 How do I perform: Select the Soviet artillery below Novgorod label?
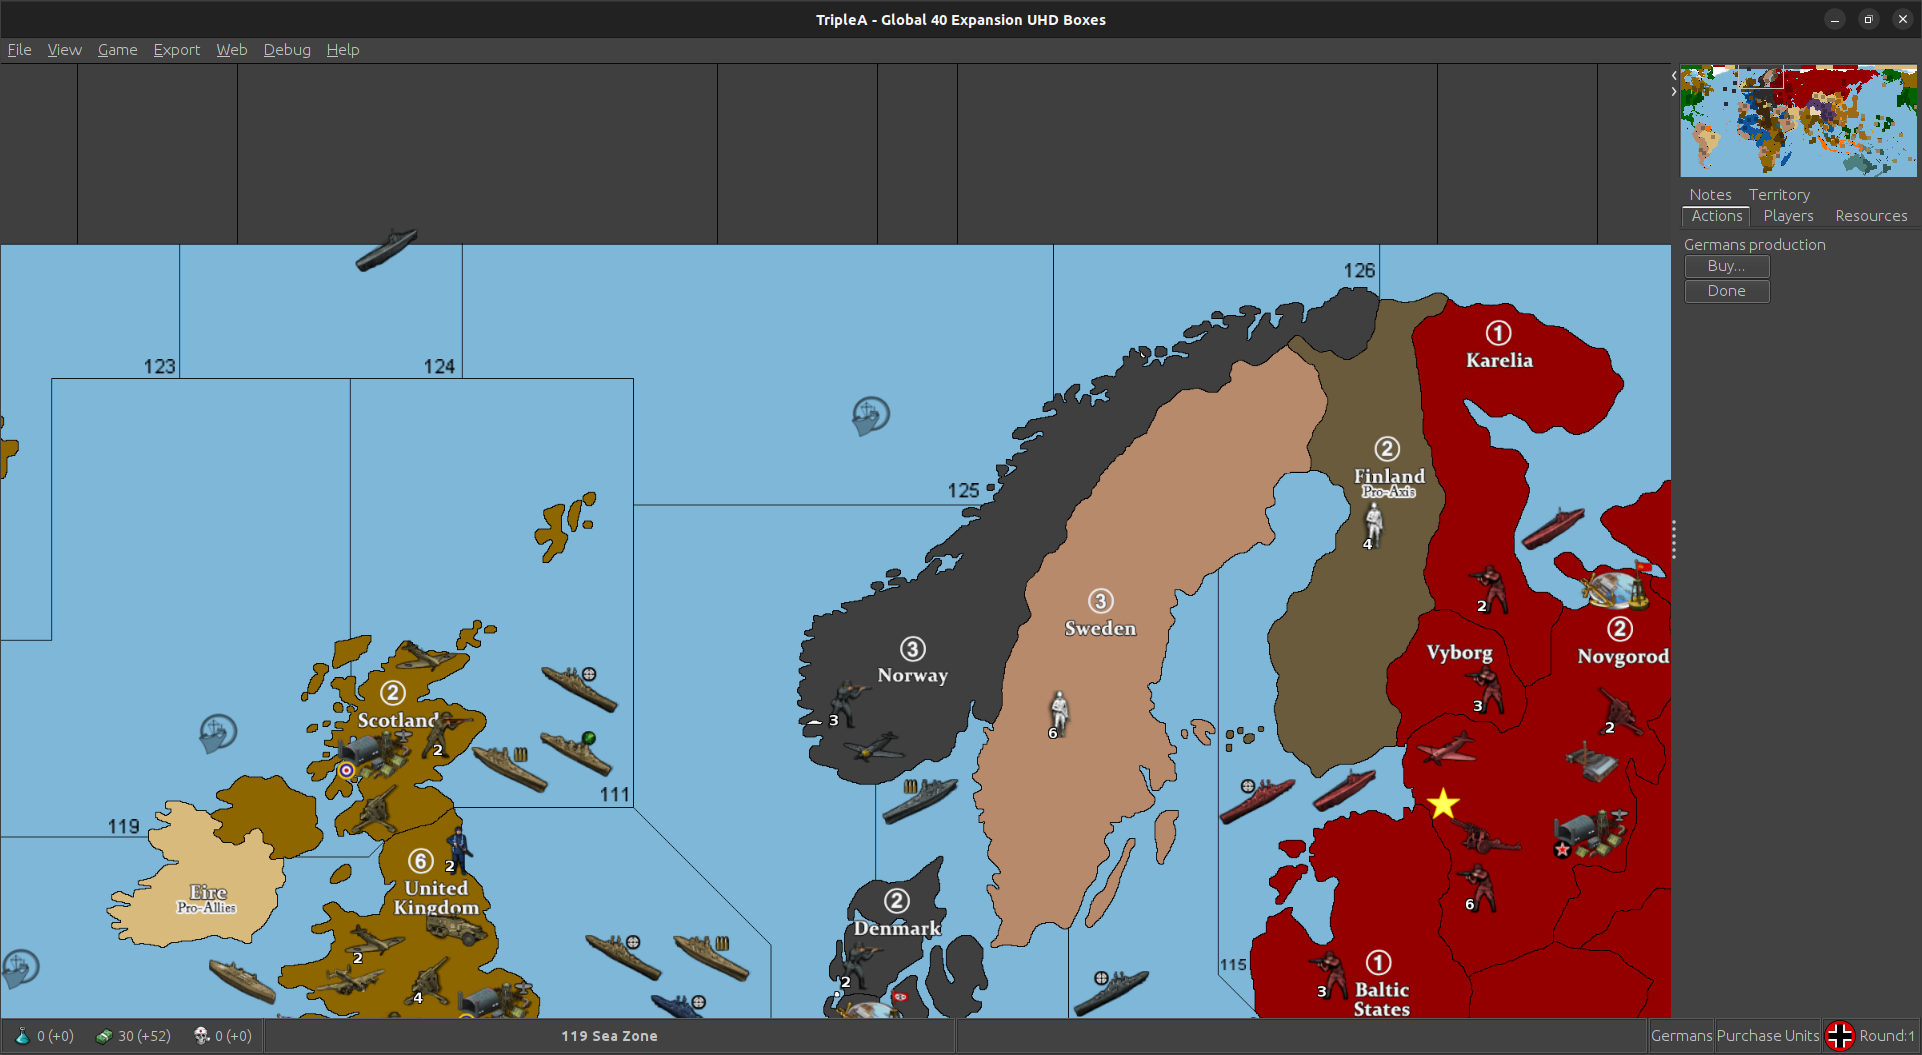1621,711
